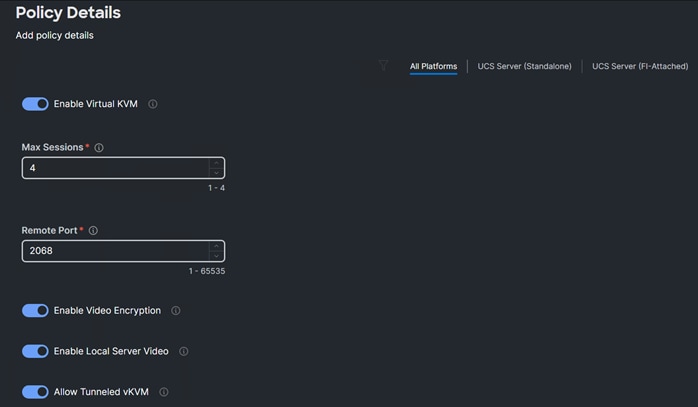Open info icon beside Max Sessions label

(99, 147)
